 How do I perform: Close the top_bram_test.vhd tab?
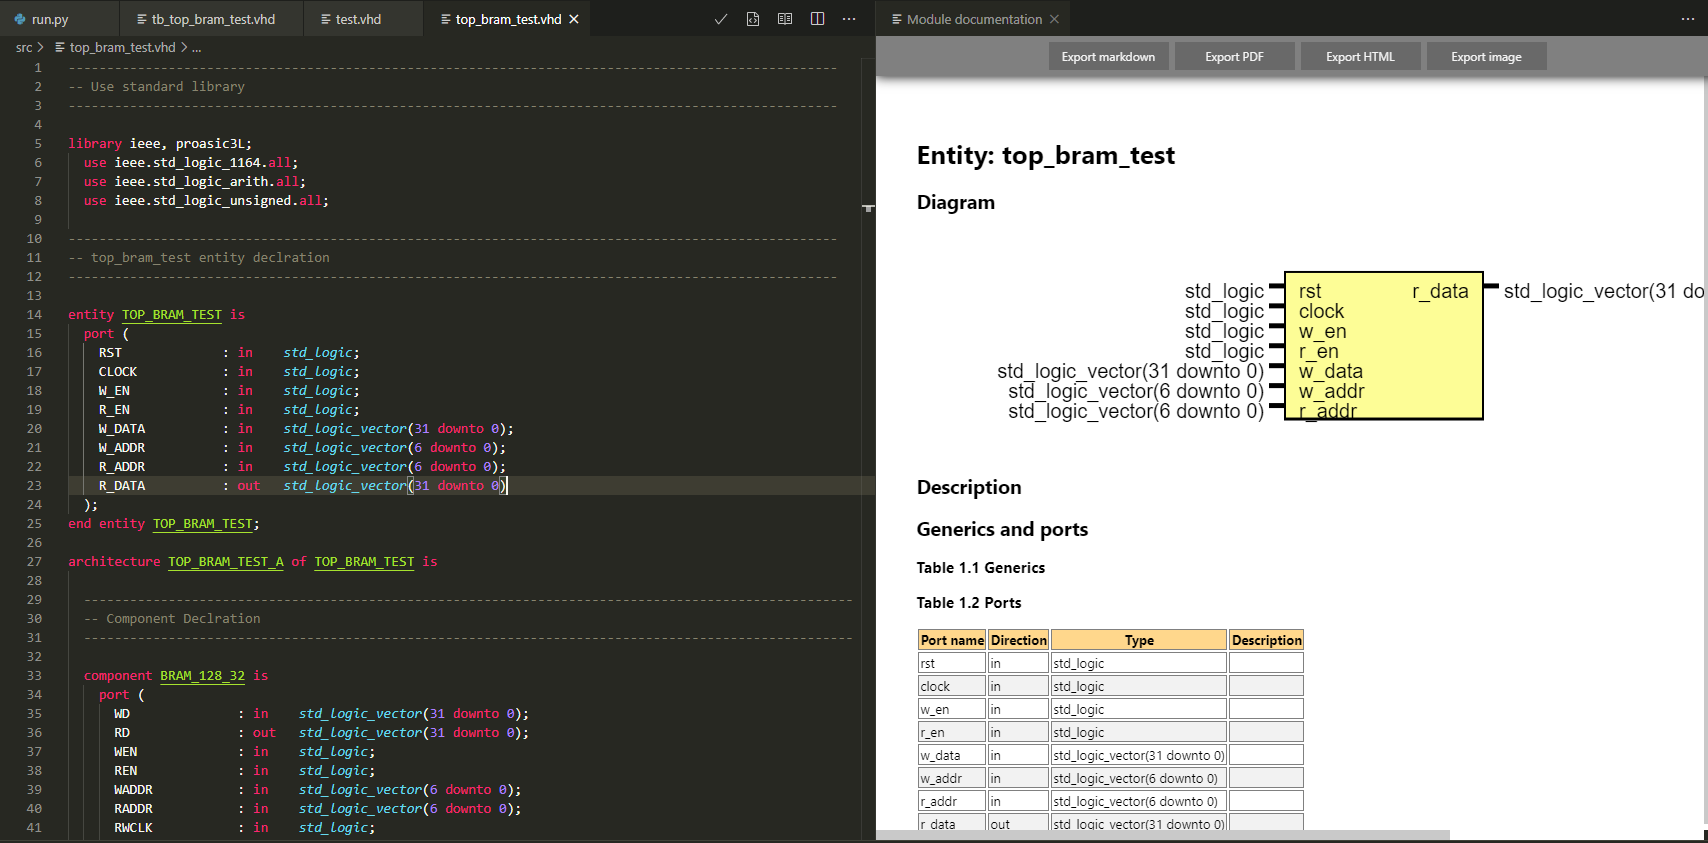click(x=574, y=19)
